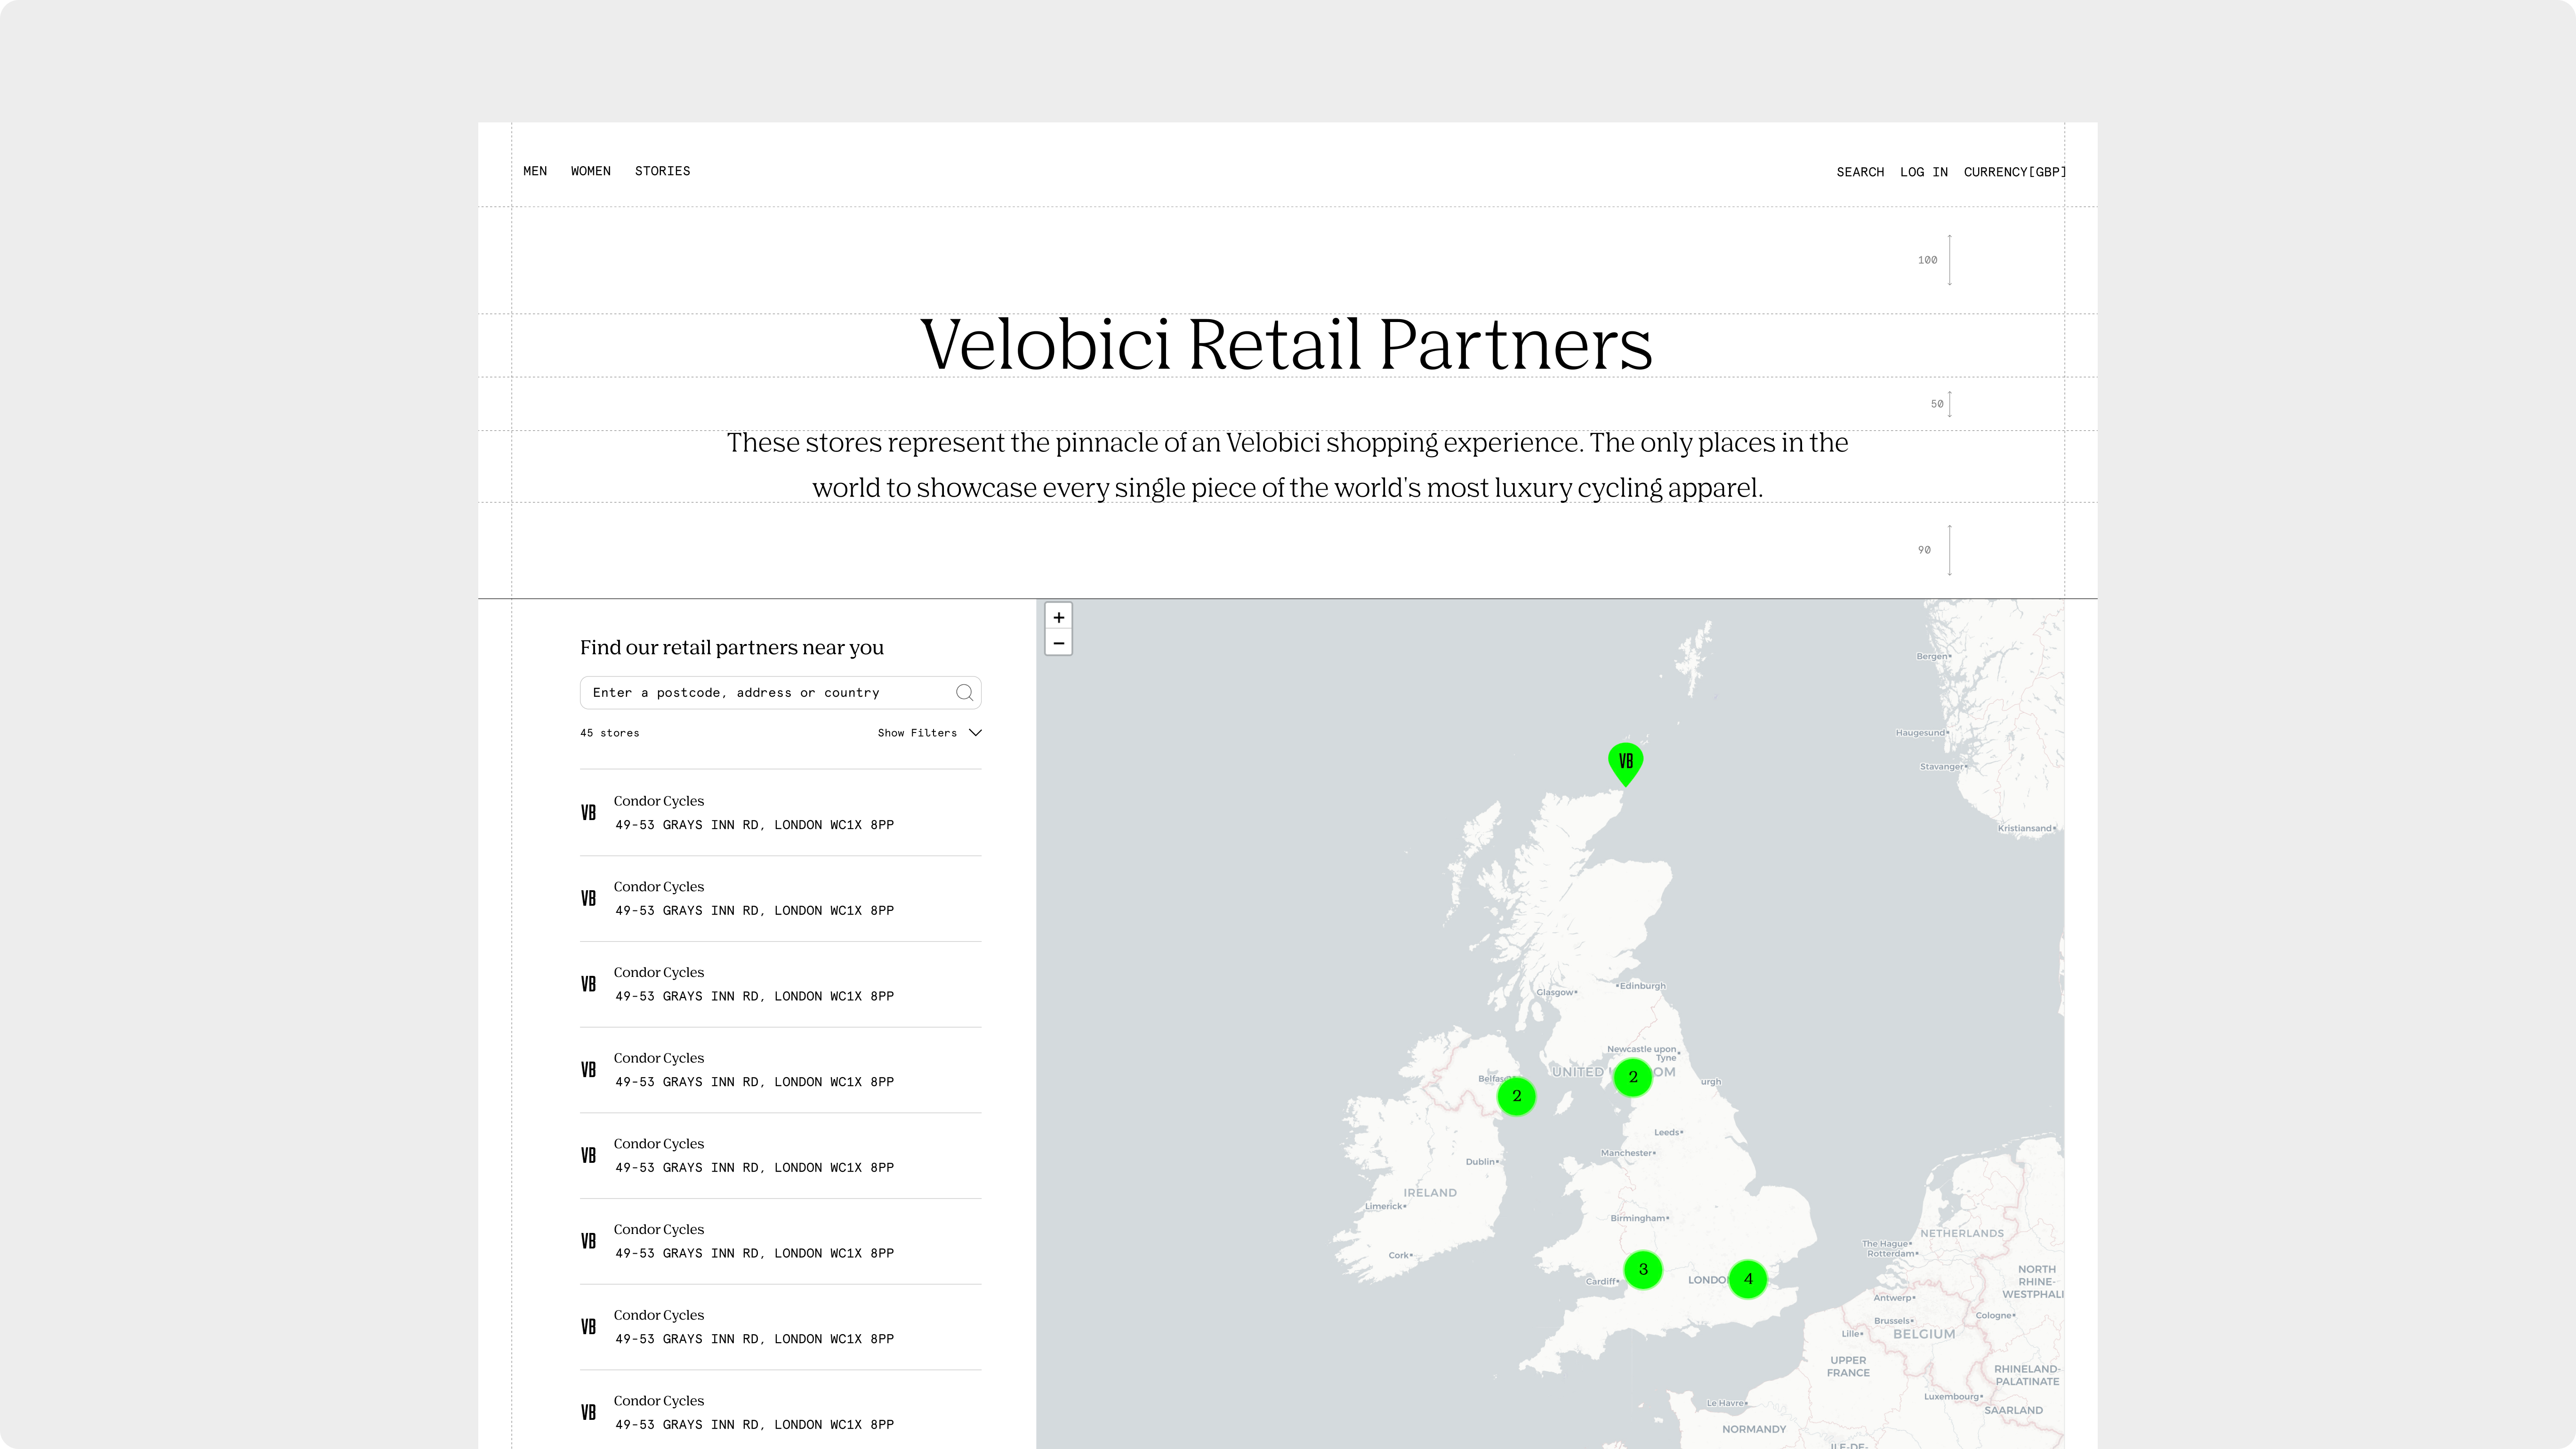
Task: Click the BELGIUM label on the map
Action: click(1923, 1334)
